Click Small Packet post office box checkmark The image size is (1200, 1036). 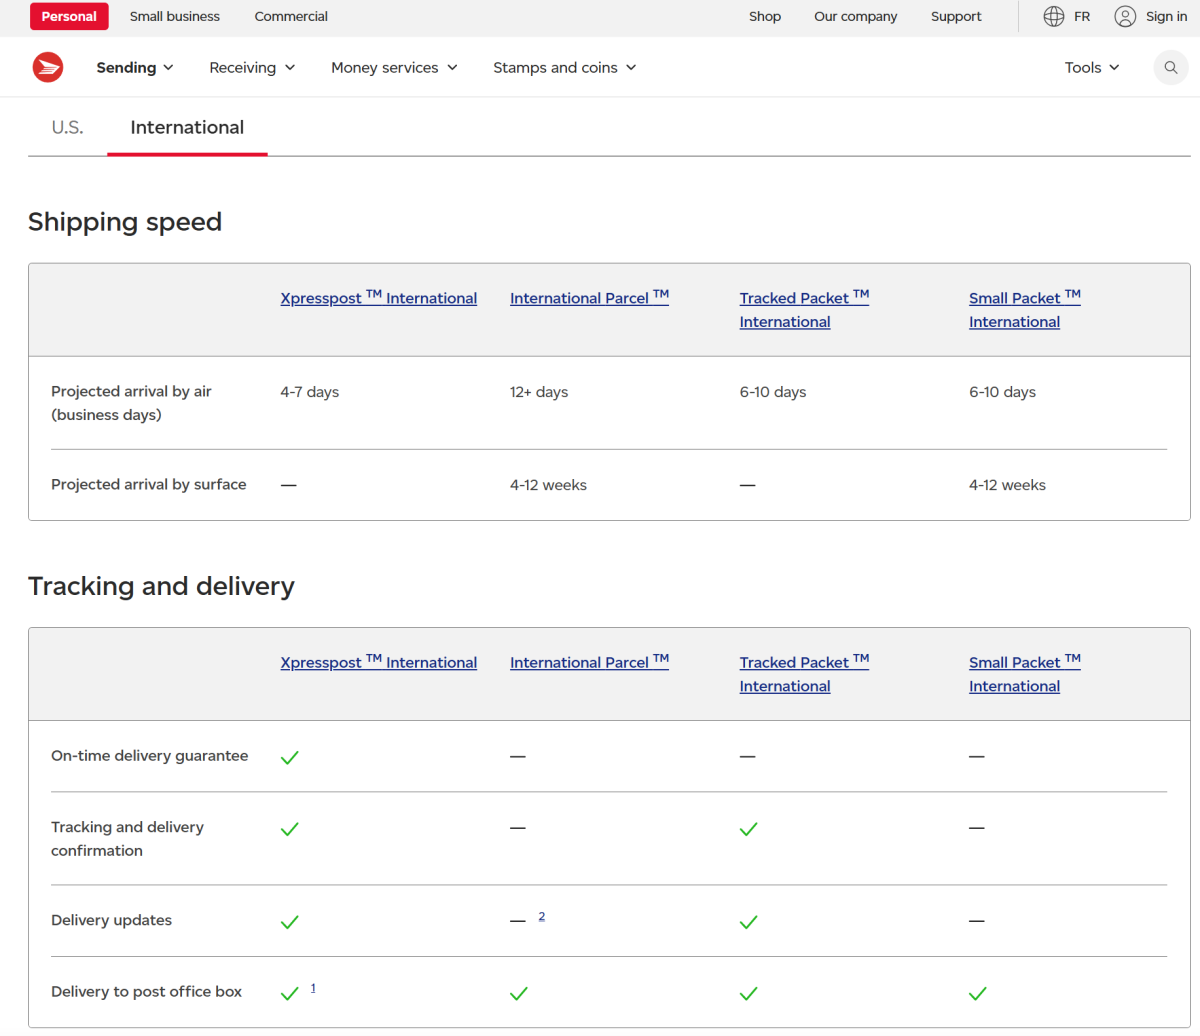tap(978, 993)
